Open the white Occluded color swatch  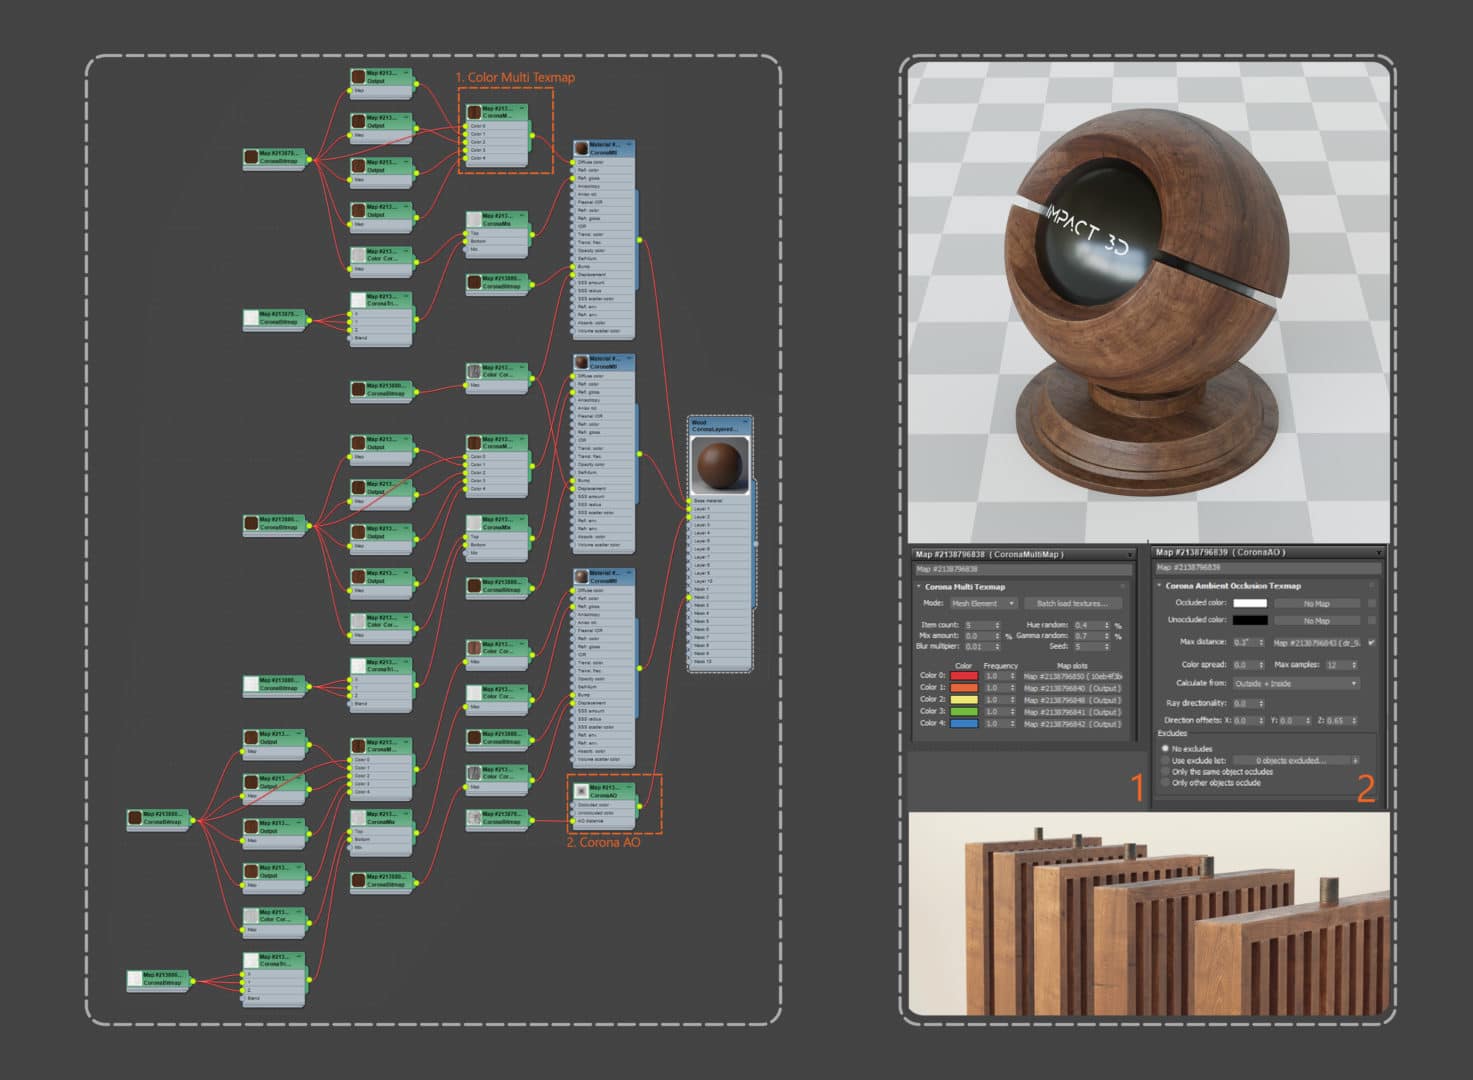pos(1250,603)
